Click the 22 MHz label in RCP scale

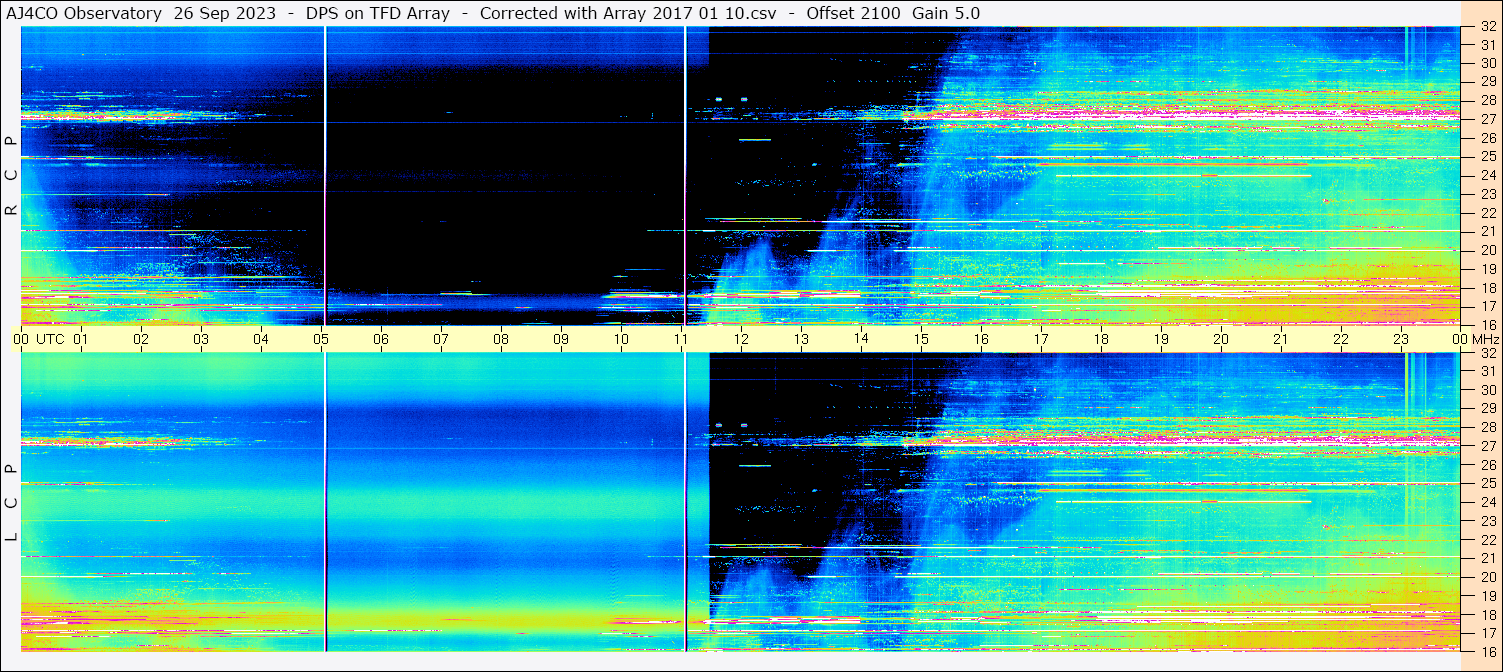(x=1488, y=213)
